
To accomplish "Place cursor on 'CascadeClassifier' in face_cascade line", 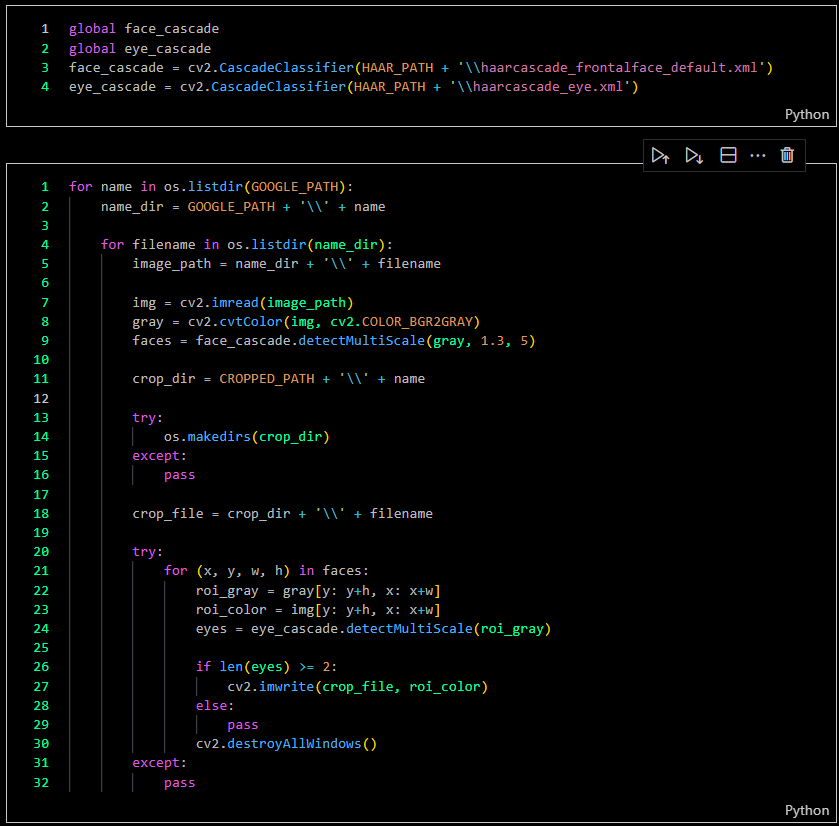I will 286,67.
